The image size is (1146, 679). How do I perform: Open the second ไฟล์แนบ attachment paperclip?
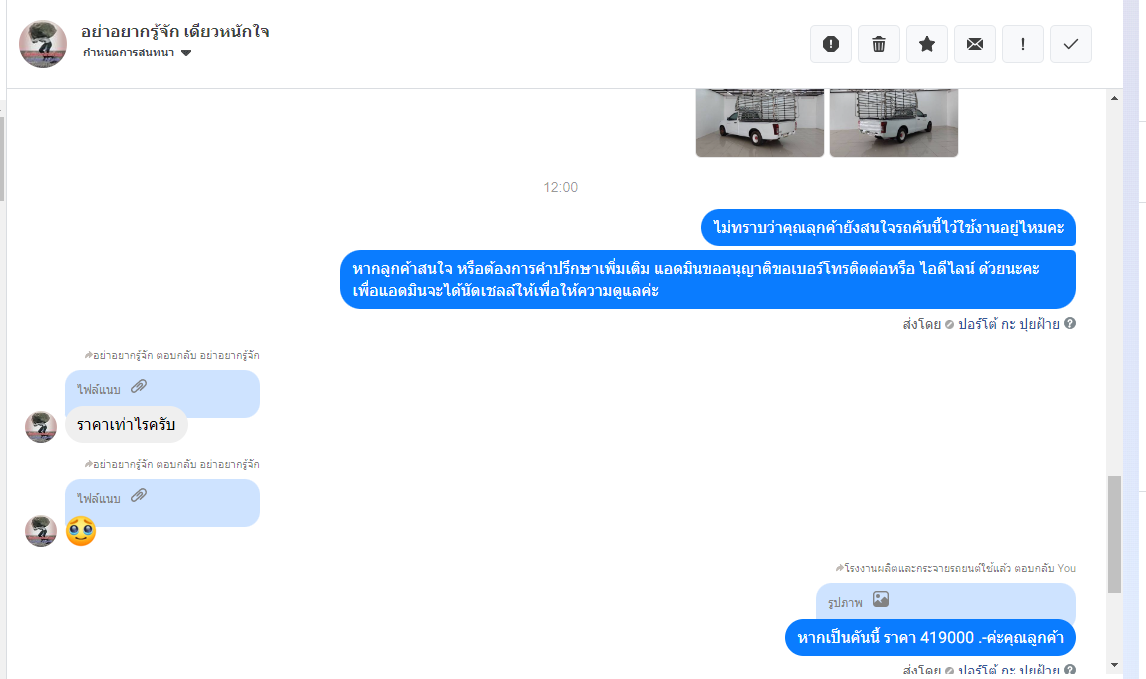139,496
